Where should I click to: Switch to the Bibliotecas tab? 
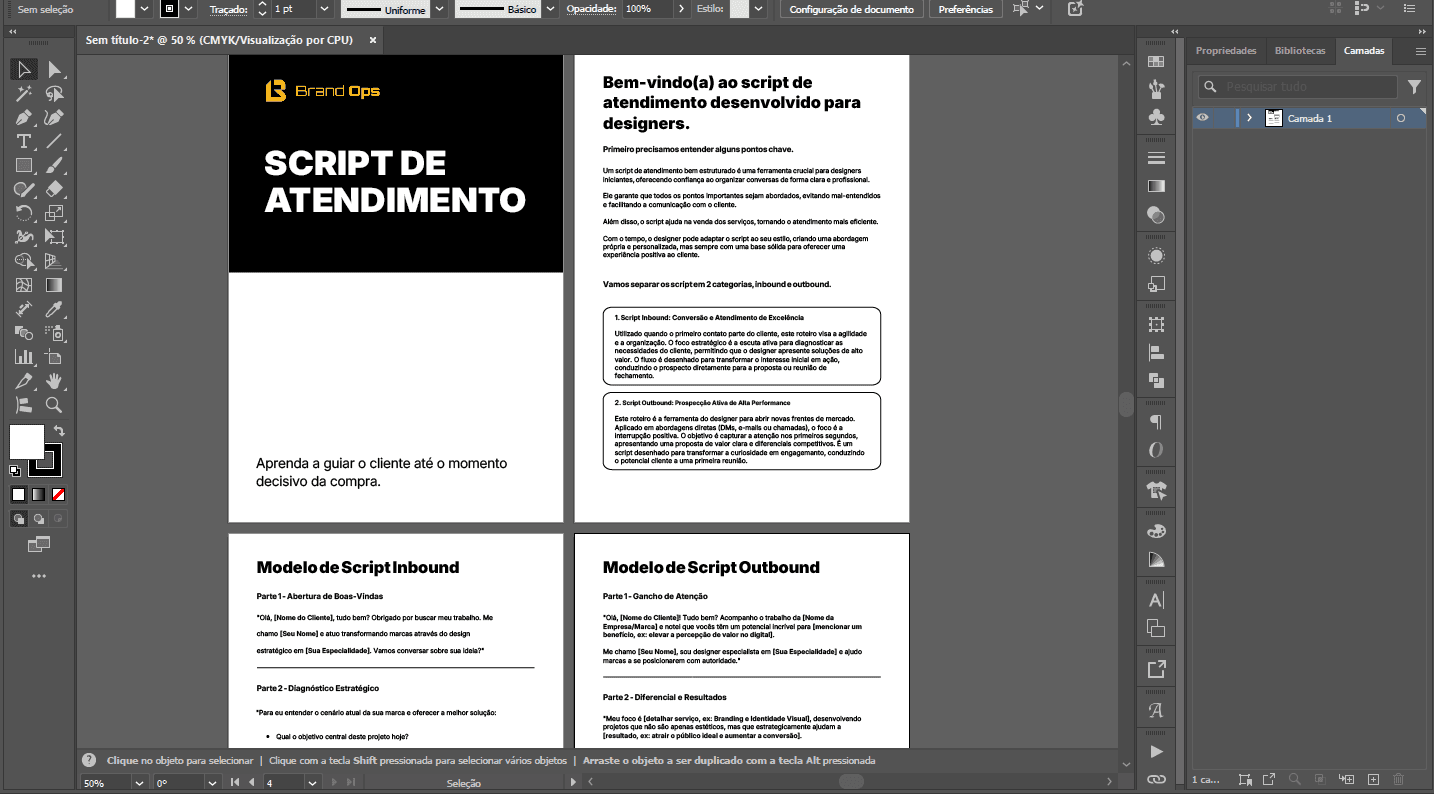pos(1300,51)
